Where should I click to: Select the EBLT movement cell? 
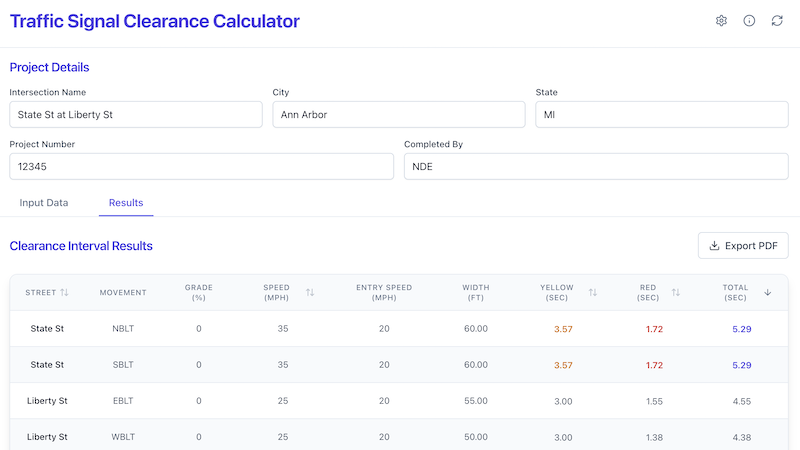click(123, 401)
